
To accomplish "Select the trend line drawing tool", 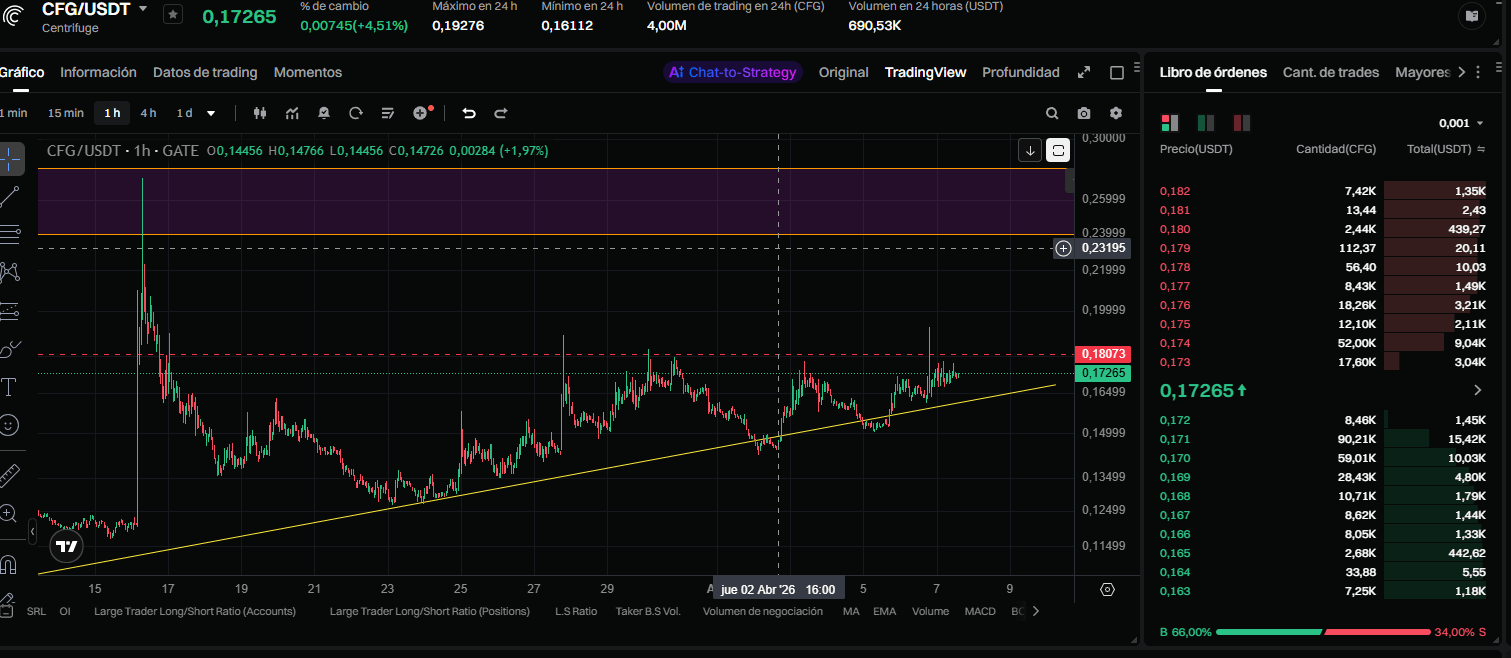I will (x=10, y=196).
